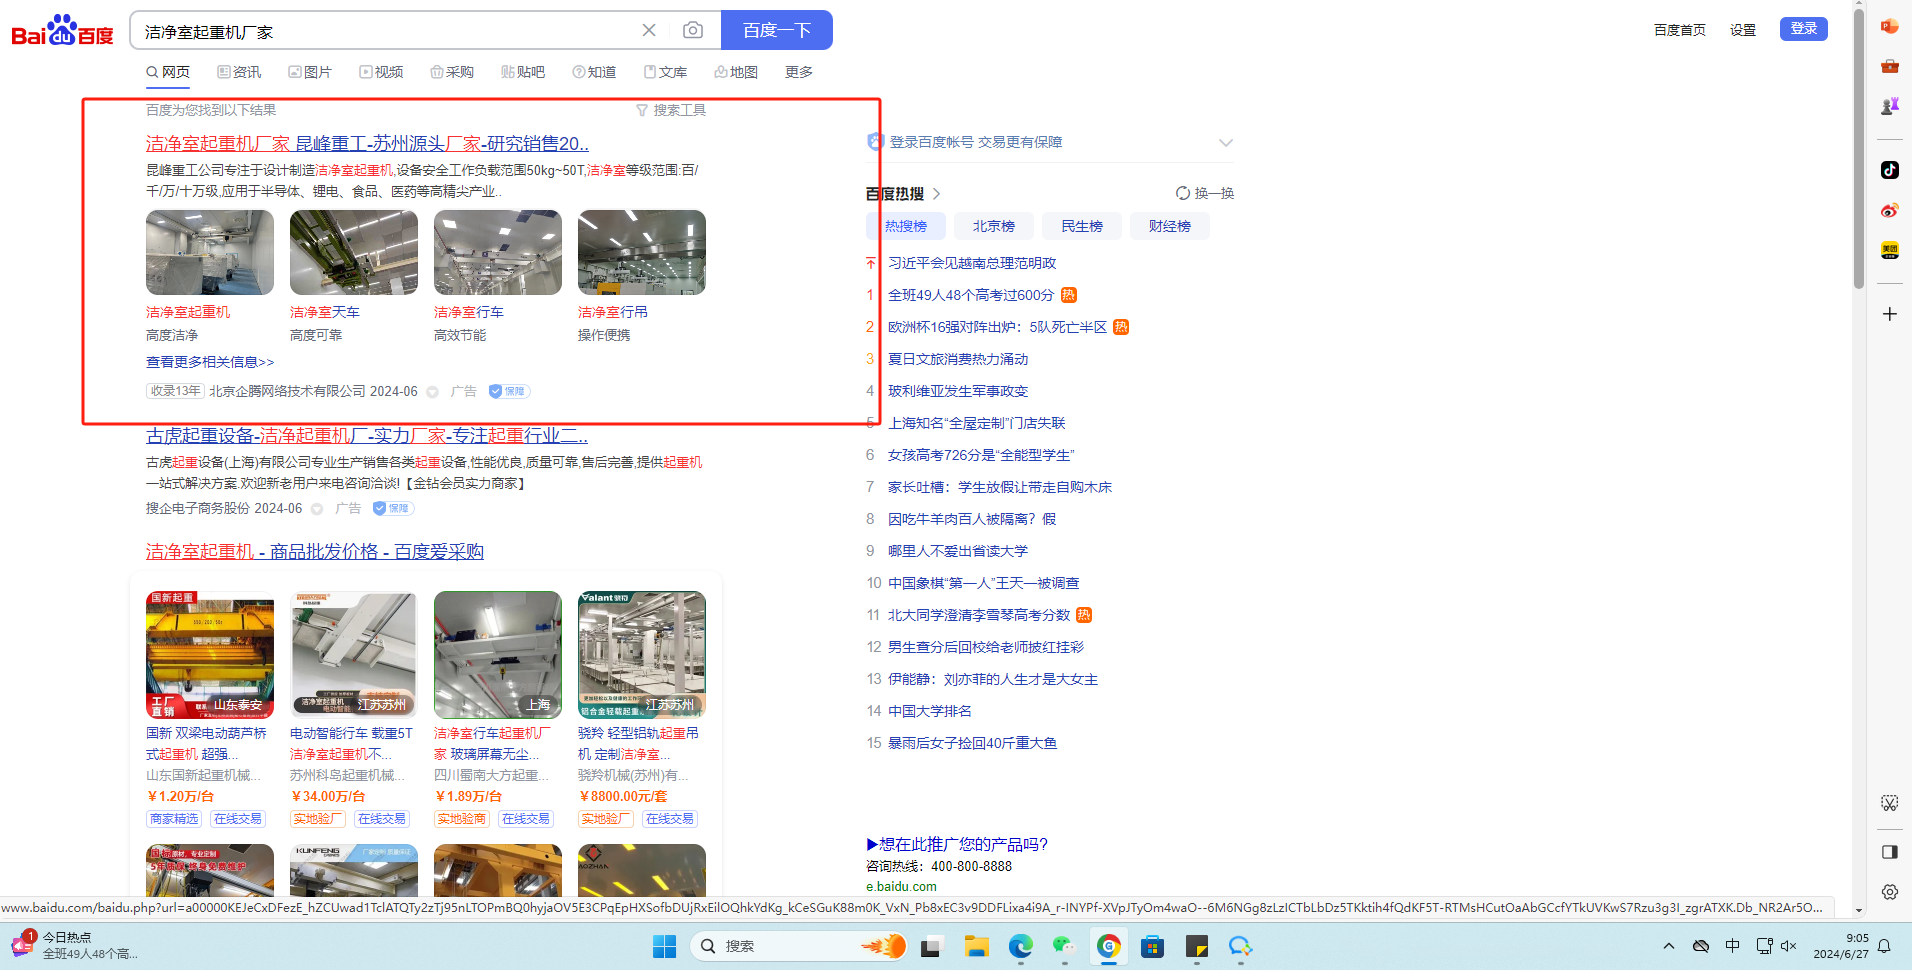Switch to the 图片 search tab
The image size is (1912, 970).
[x=310, y=72]
